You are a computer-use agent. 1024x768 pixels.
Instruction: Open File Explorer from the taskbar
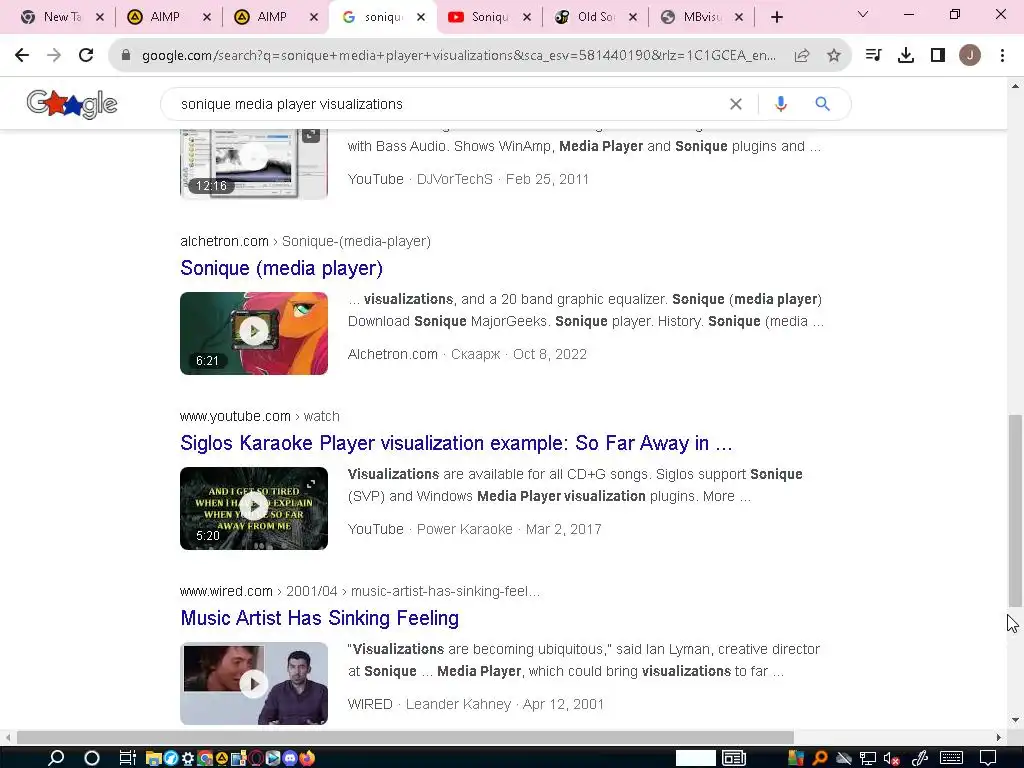[x=153, y=758]
